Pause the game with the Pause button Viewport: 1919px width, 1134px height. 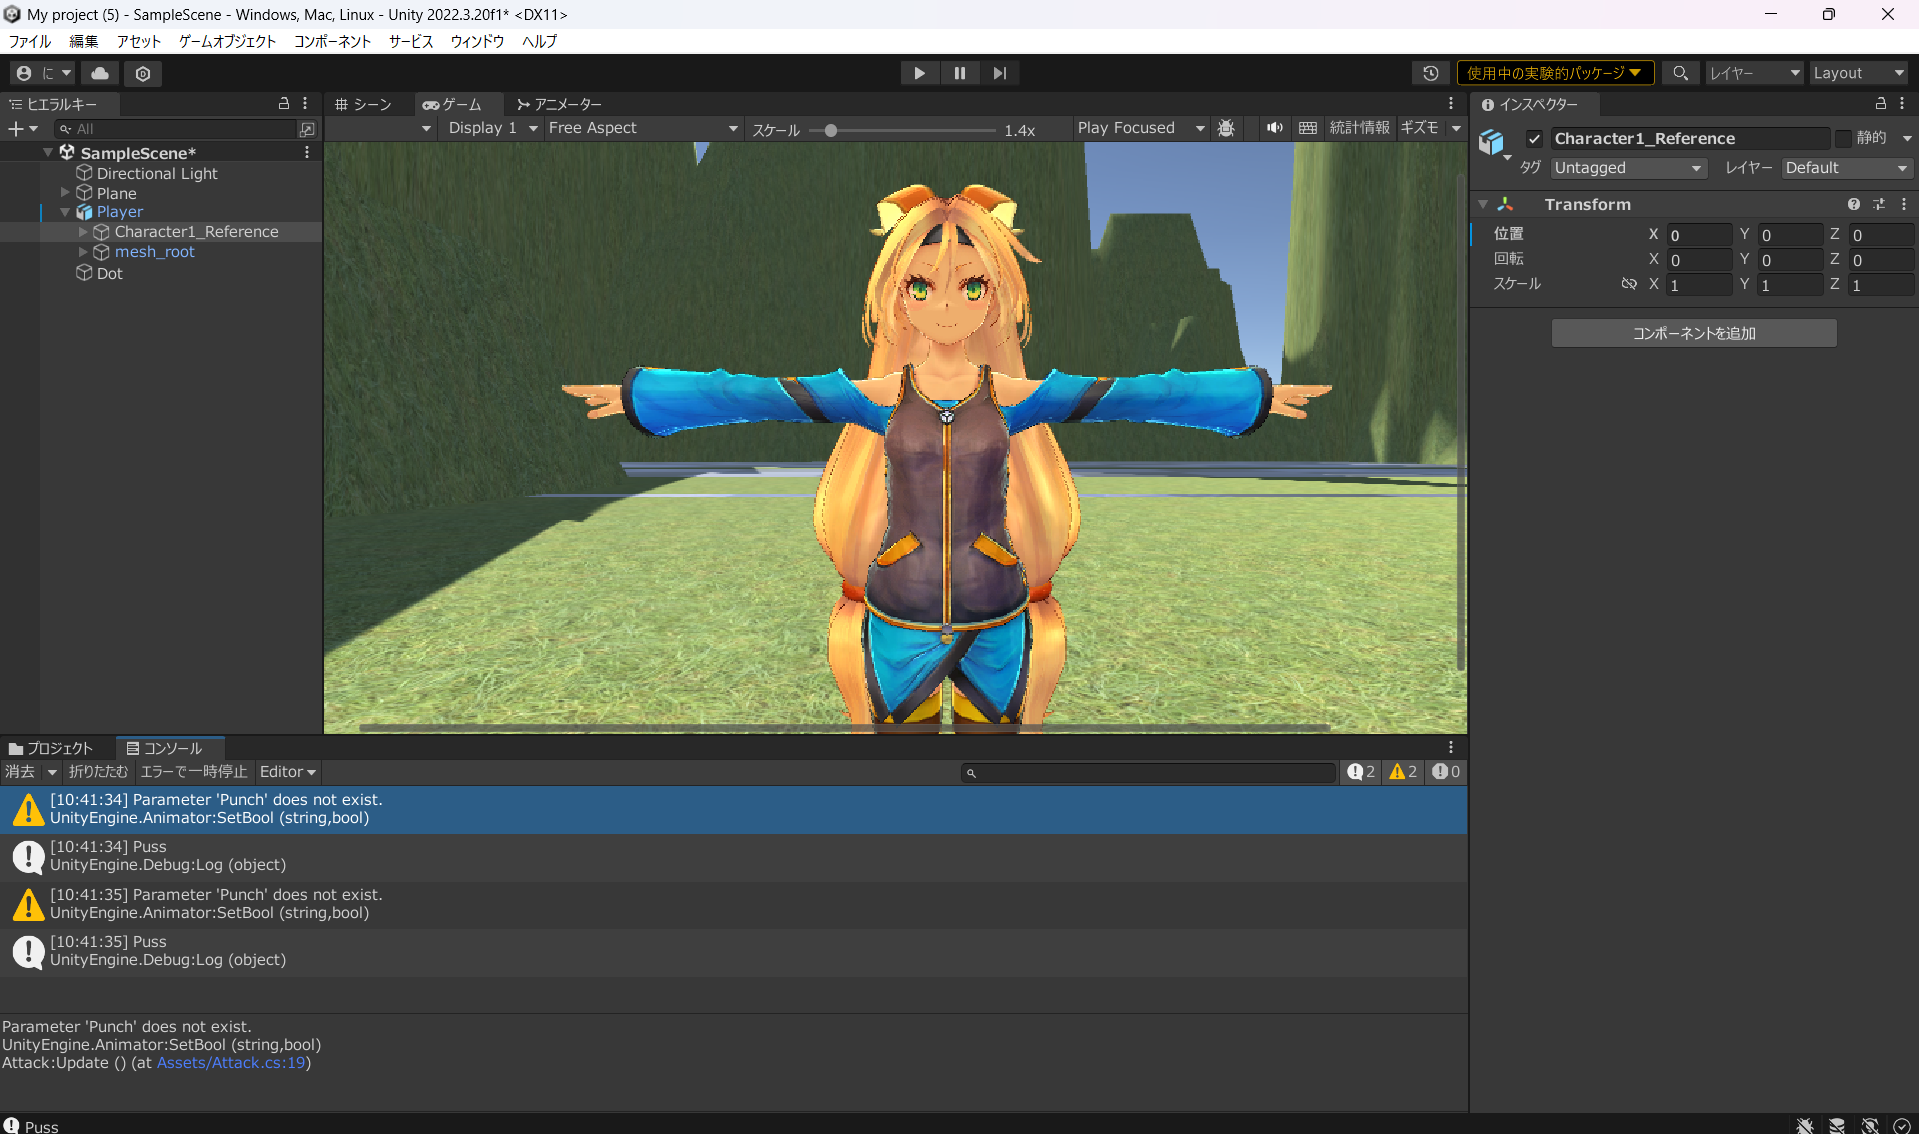tap(959, 72)
